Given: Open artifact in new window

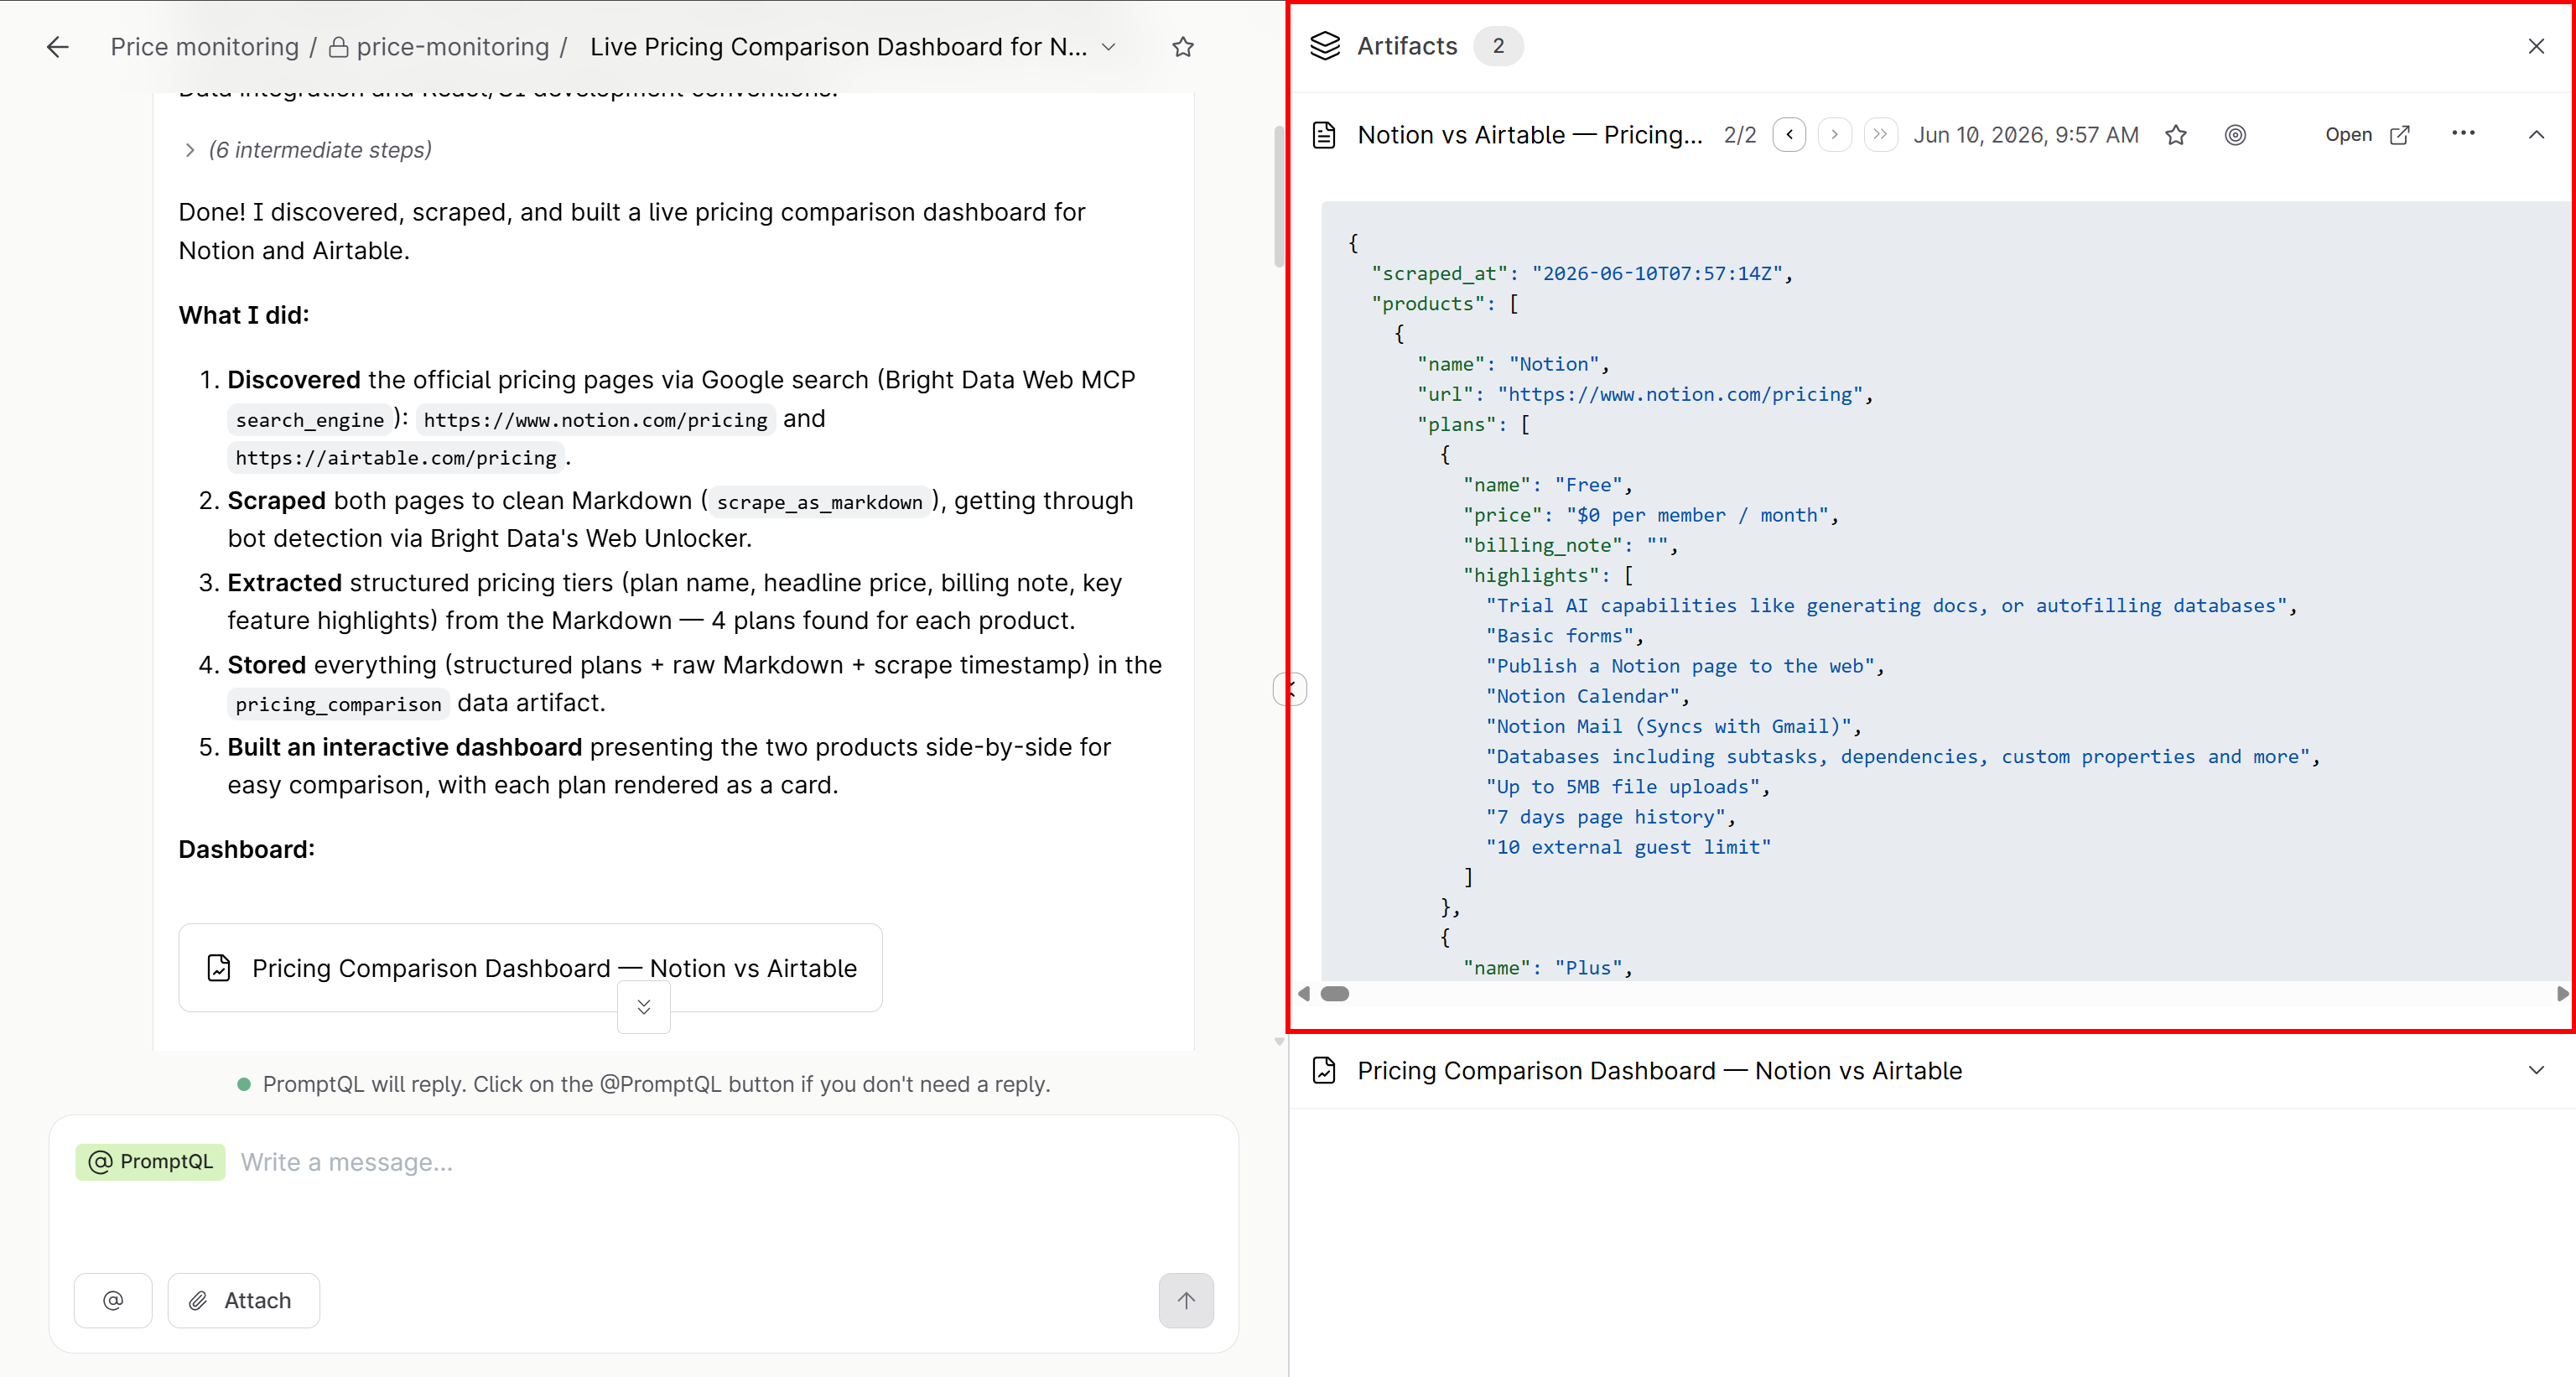Looking at the screenshot, I should click(2367, 135).
